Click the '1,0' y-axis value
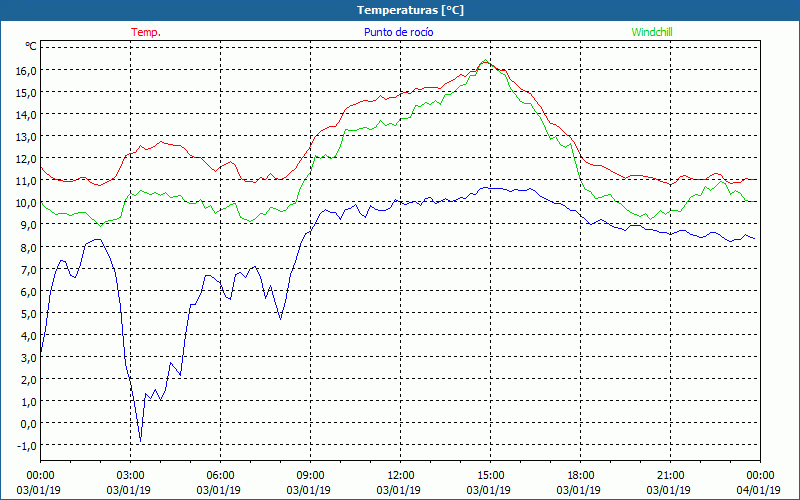 [29, 401]
